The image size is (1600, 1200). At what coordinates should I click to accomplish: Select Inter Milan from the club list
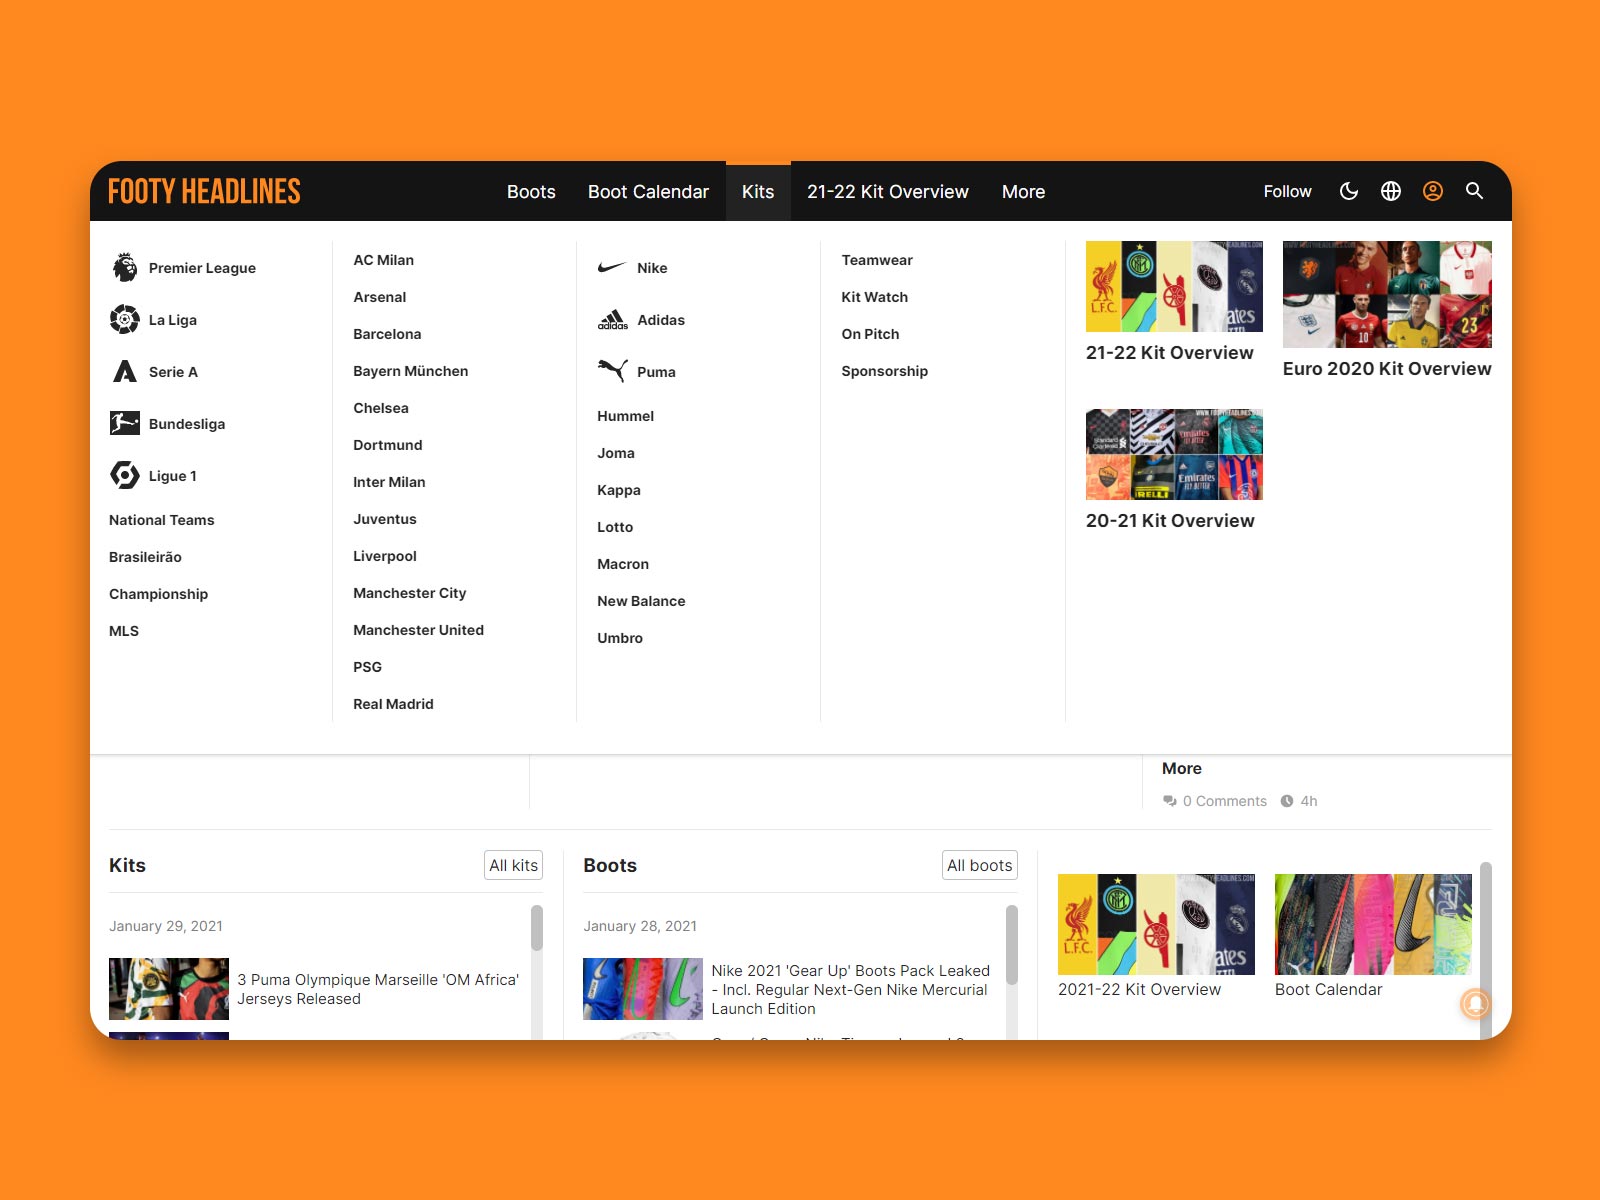click(x=389, y=482)
